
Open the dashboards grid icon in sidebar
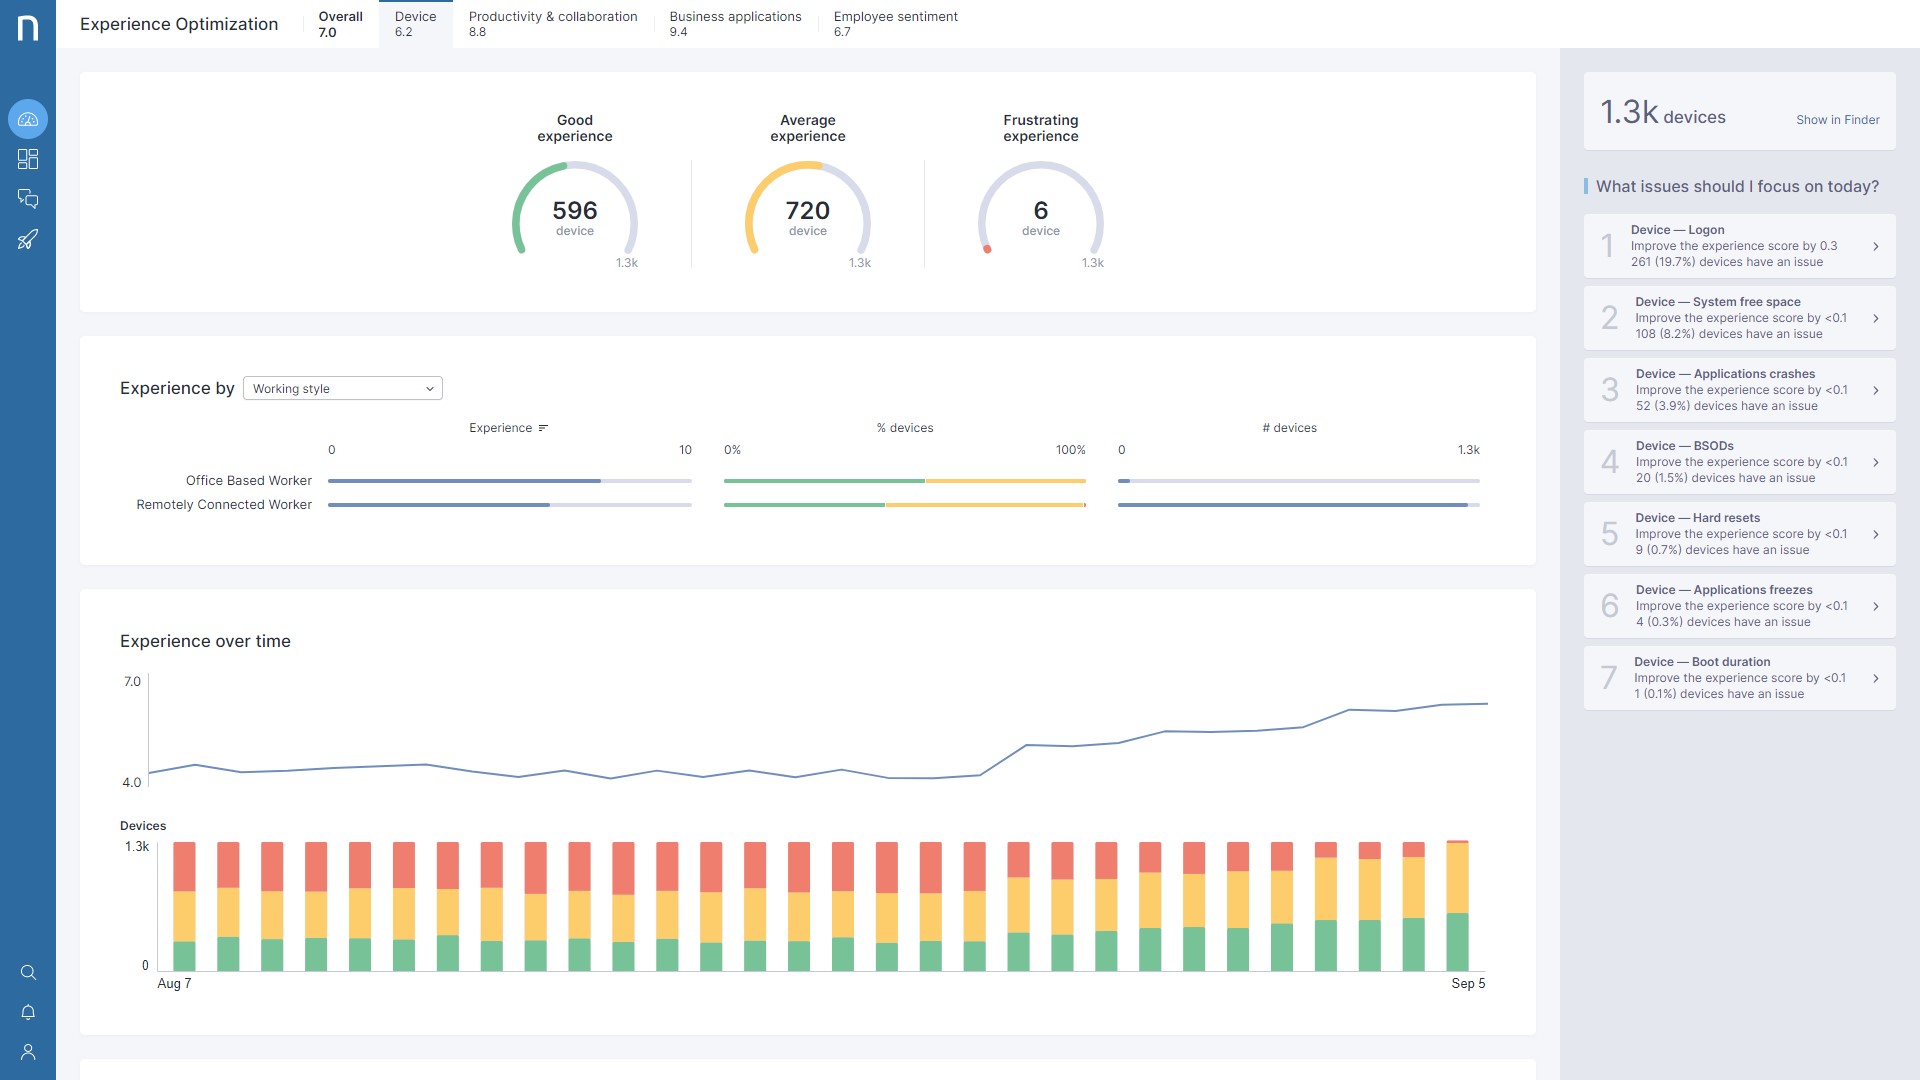[x=28, y=159]
